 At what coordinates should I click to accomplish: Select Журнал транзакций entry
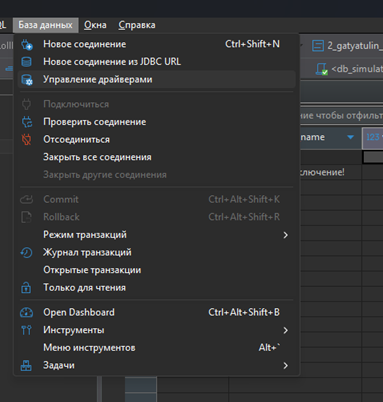click(157, 252)
